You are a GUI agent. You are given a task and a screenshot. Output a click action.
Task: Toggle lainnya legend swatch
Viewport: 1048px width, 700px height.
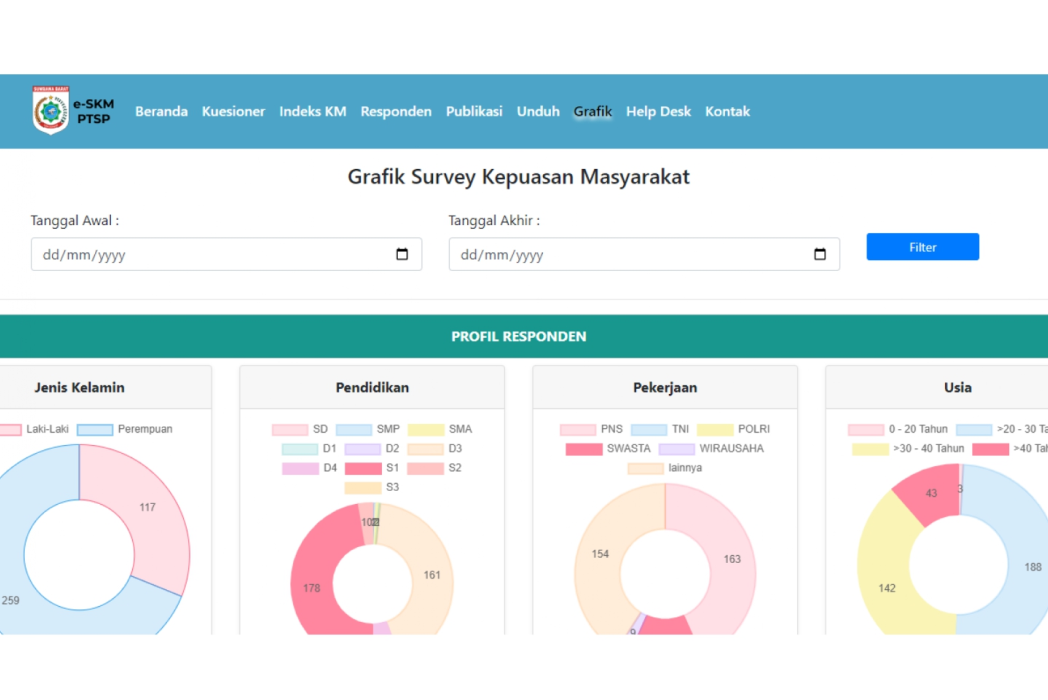click(646, 468)
